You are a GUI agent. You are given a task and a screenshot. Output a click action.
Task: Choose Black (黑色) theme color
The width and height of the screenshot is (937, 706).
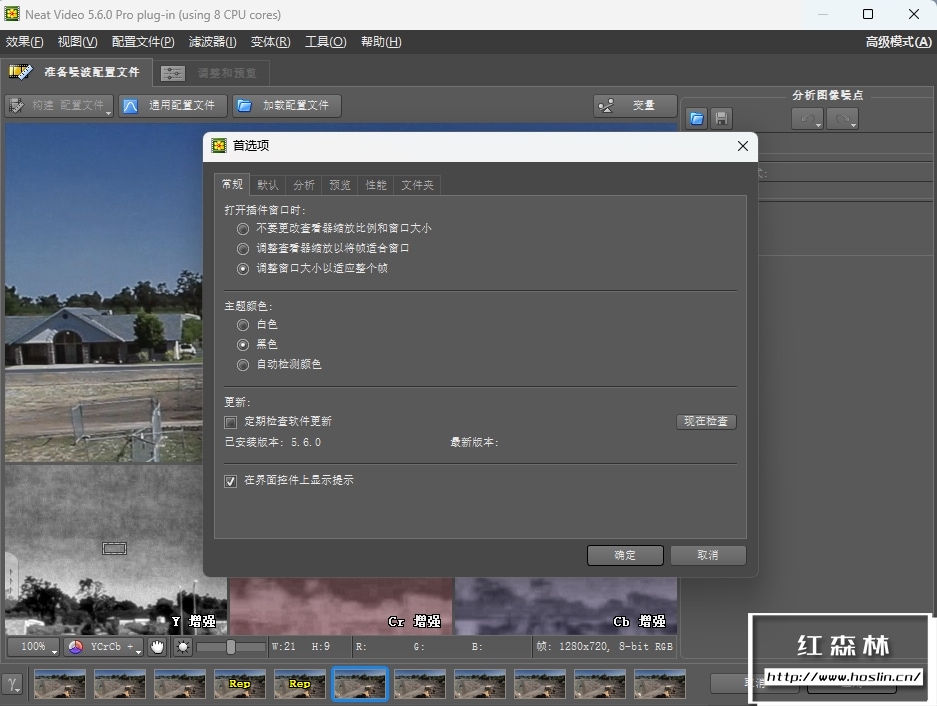243,345
